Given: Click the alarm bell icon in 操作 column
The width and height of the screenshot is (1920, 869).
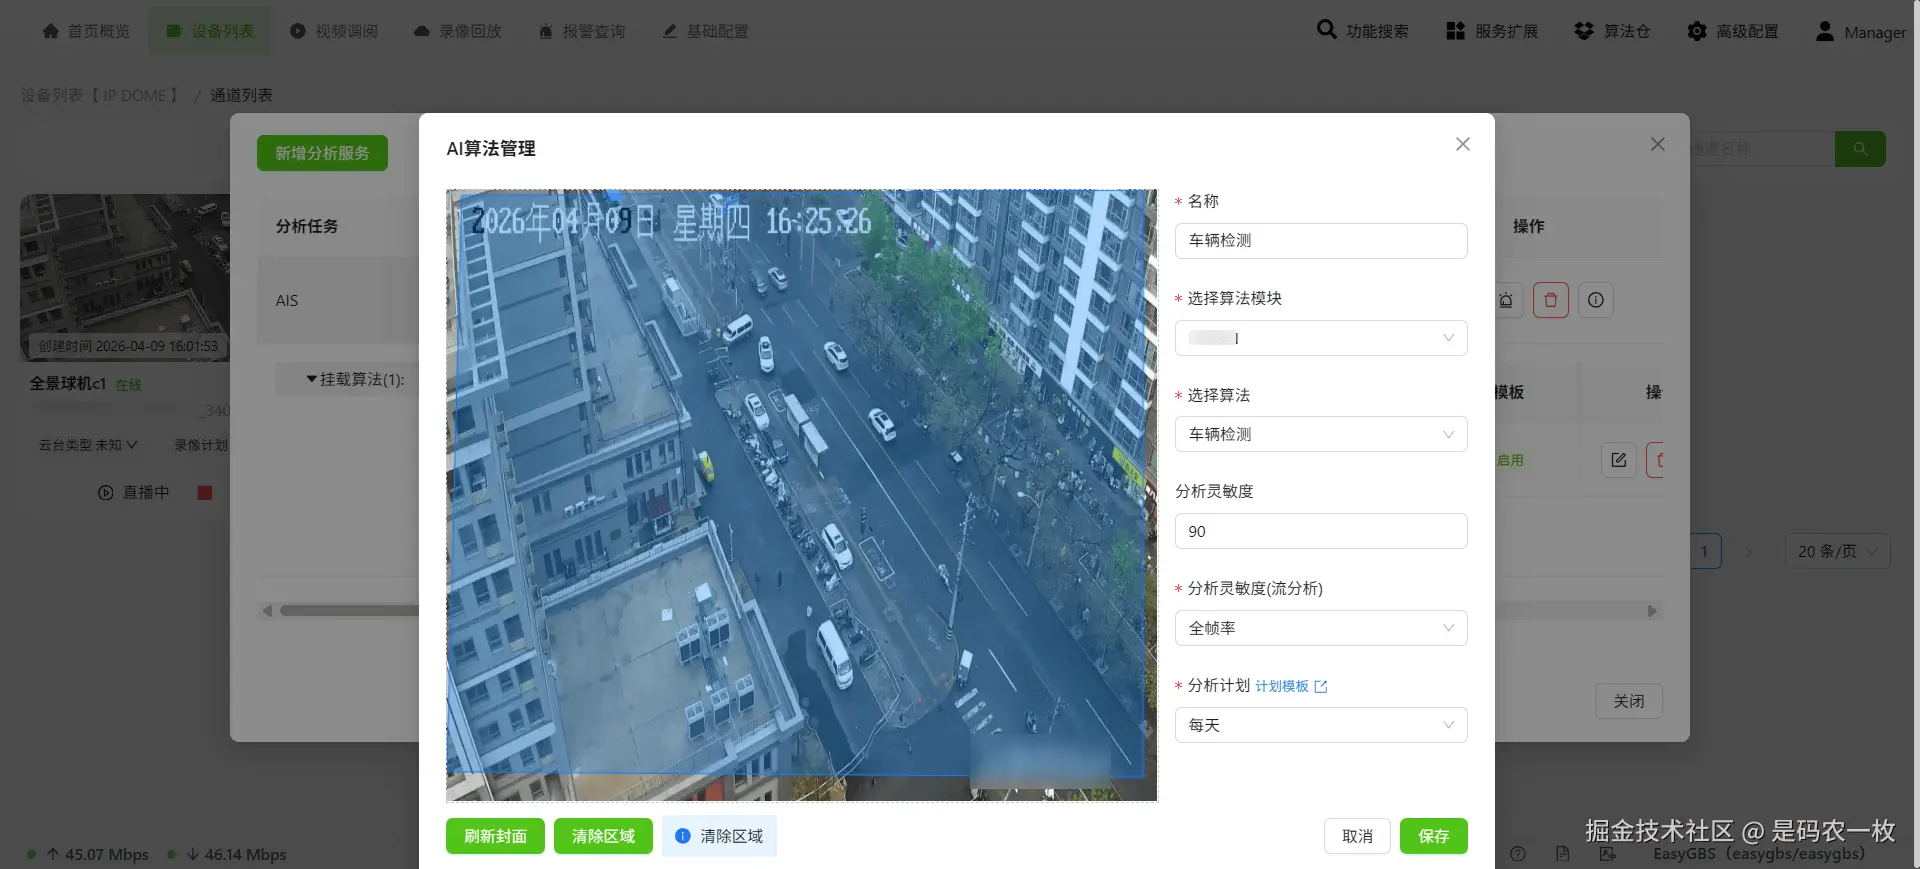Looking at the screenshot, I should point(1507,300).
